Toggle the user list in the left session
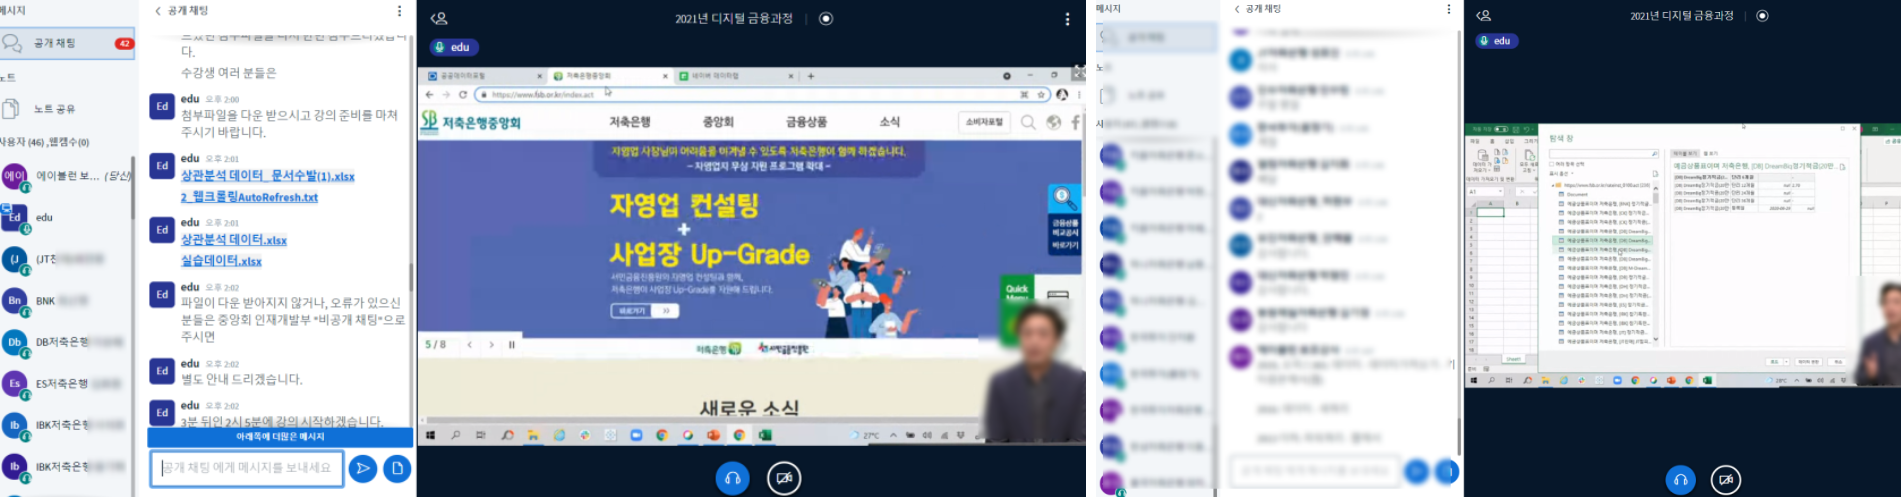 439,18
